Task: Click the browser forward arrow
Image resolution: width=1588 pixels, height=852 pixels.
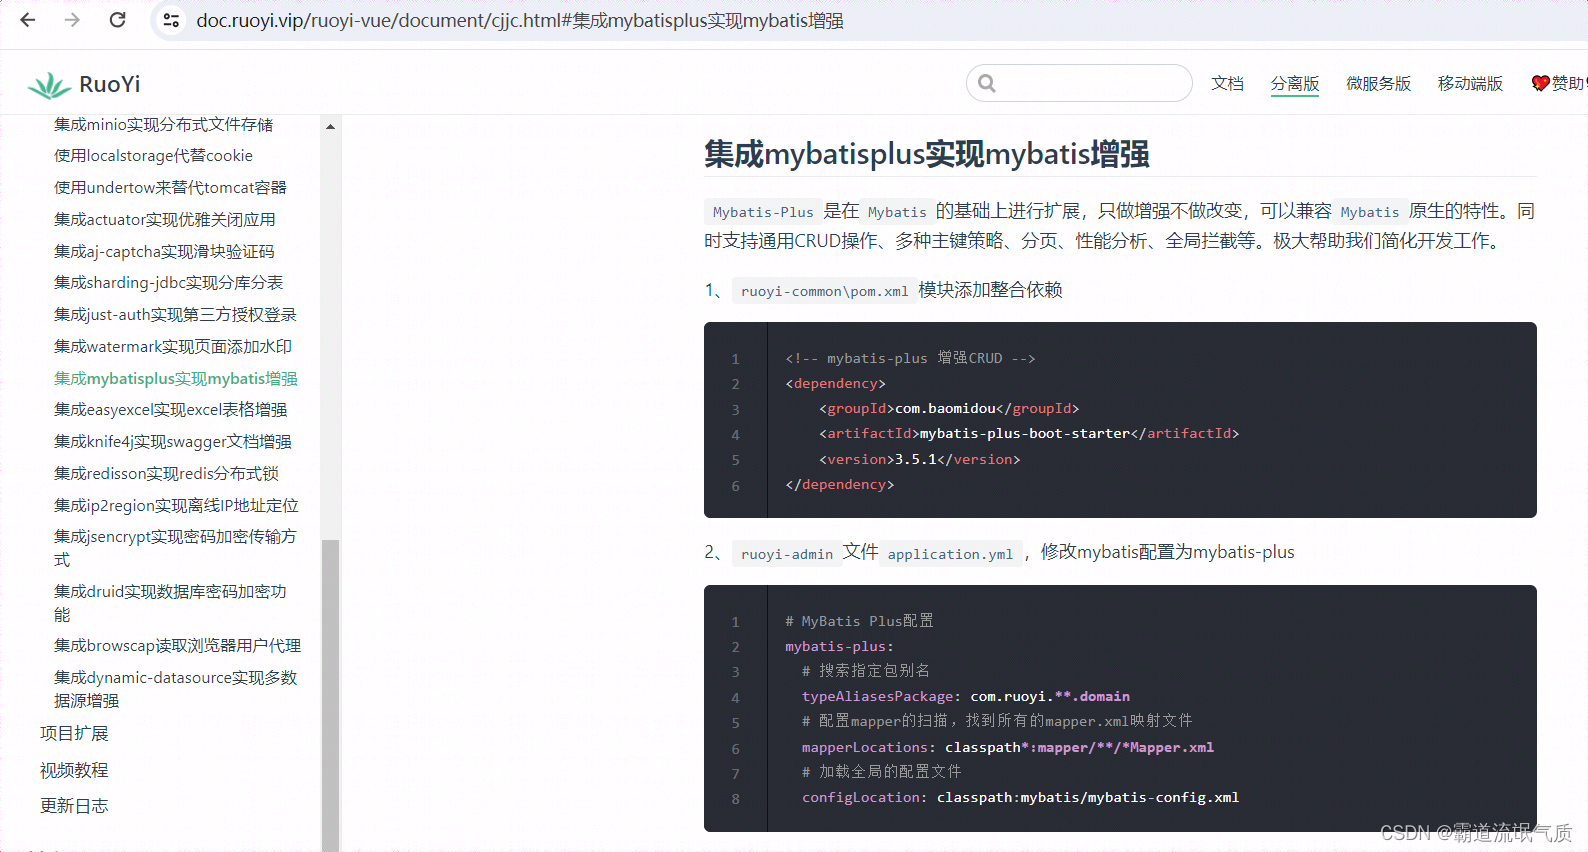Action: [x=72, y=20]
